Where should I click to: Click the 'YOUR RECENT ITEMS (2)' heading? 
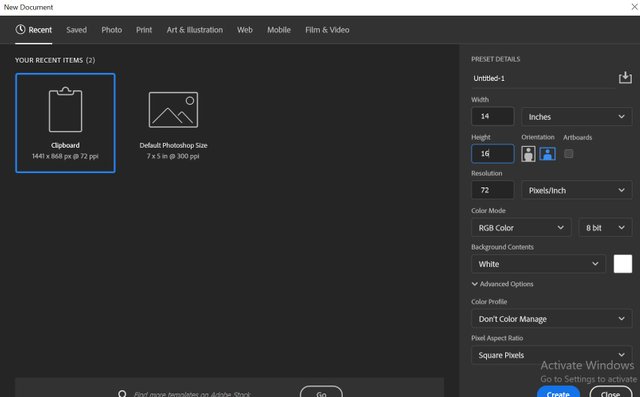click(x=55, y=60)
